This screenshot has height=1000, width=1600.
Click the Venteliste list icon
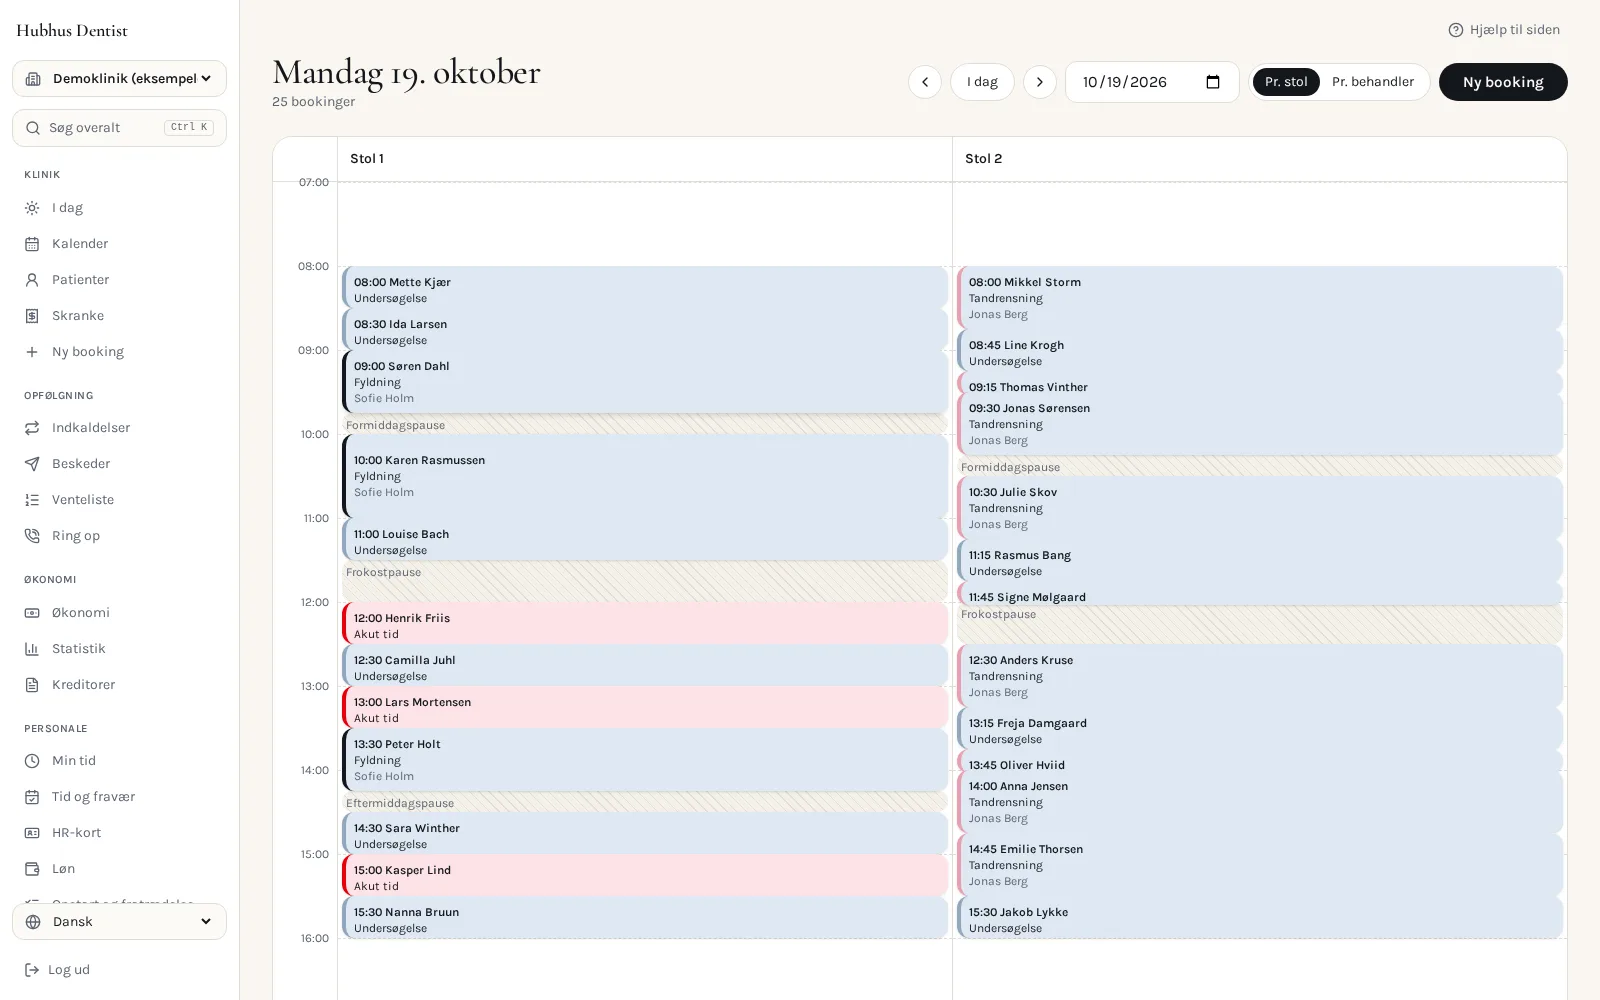(x=32, y=500)
